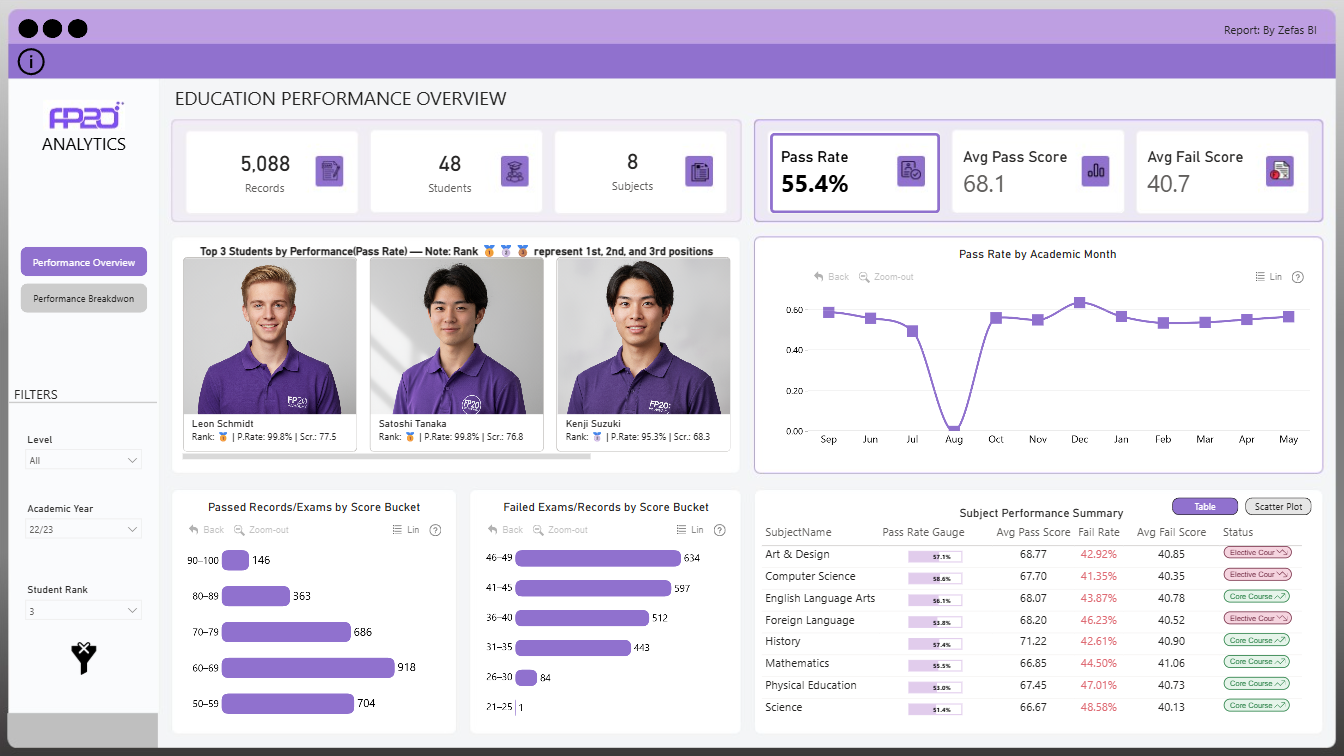Click the Students card graduate icon
Viewport: 1344px width, 756px height.
click(x=513, y=171)
